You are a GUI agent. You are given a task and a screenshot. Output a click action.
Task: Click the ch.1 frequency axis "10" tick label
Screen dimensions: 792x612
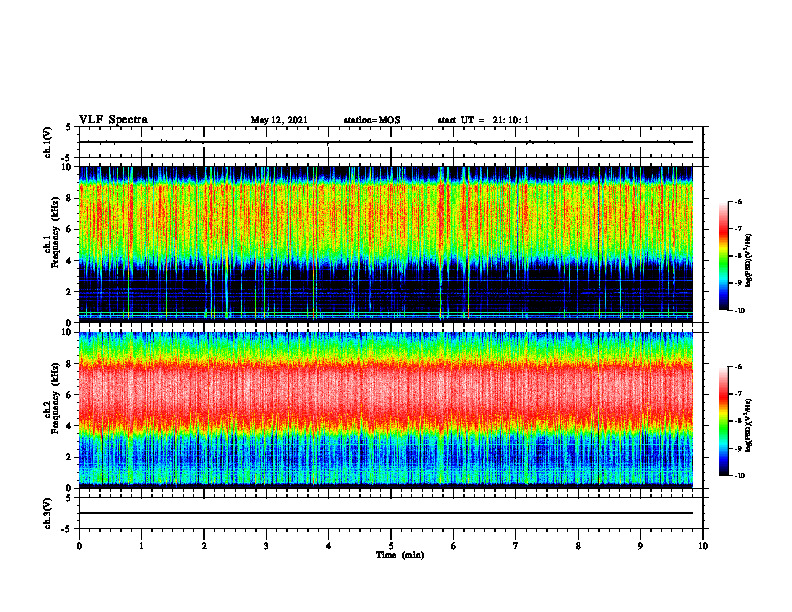click(67, 167)
